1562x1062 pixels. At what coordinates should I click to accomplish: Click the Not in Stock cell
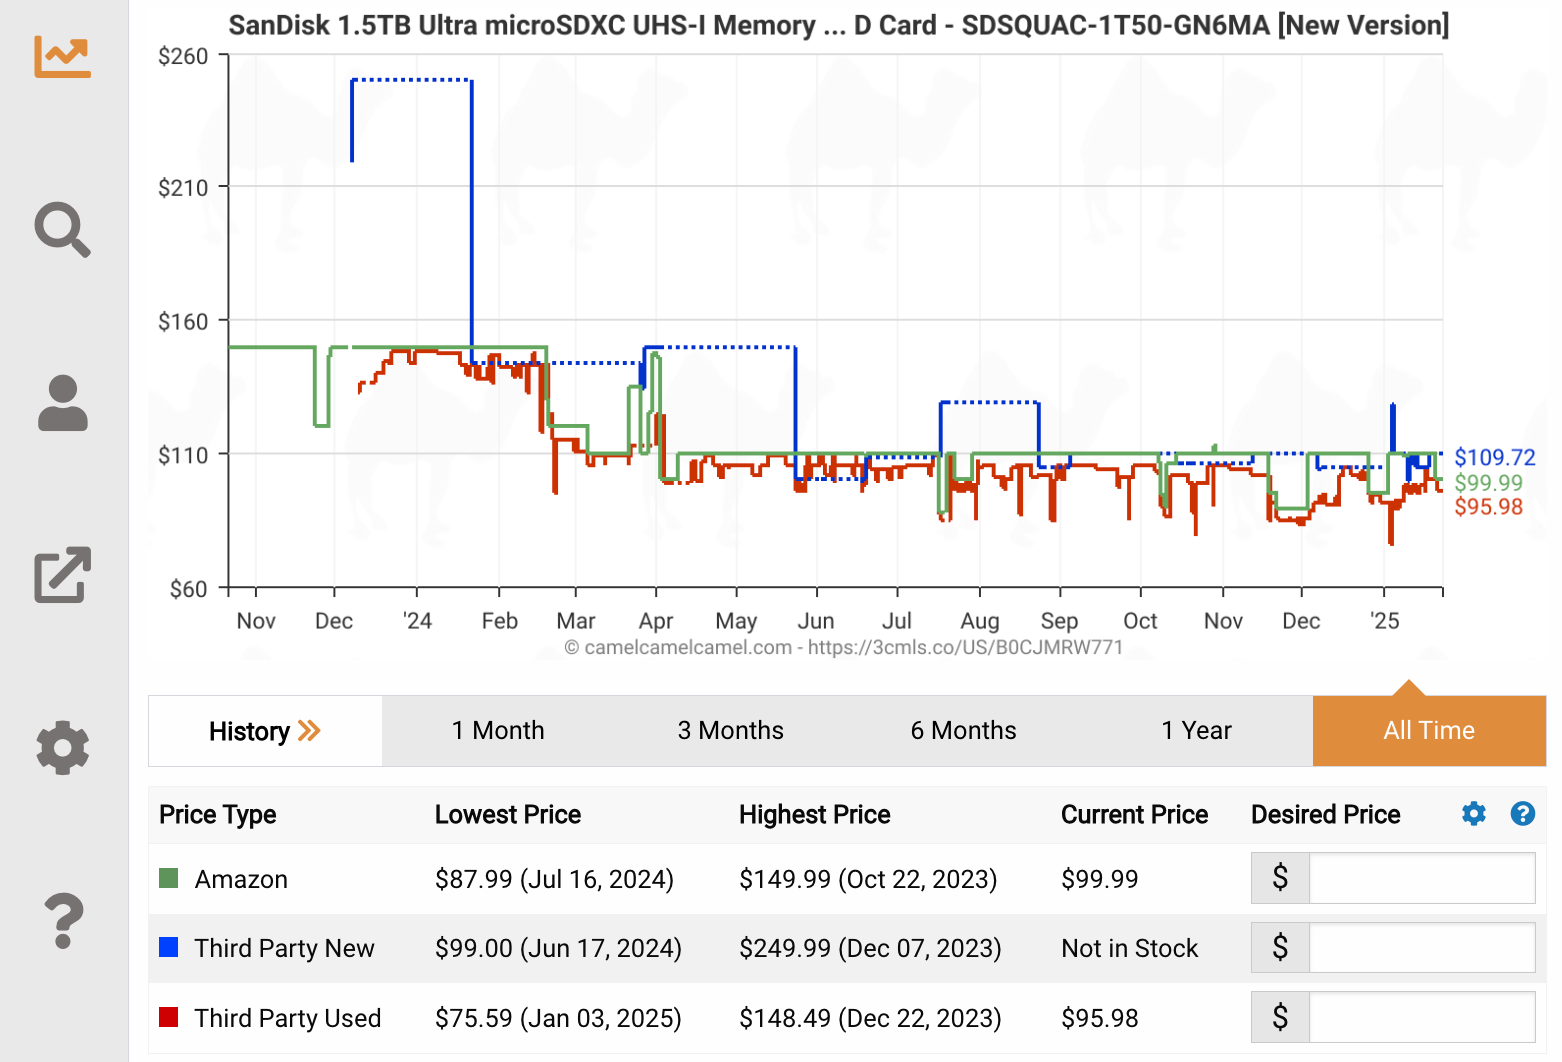[x=1130, y=948]
